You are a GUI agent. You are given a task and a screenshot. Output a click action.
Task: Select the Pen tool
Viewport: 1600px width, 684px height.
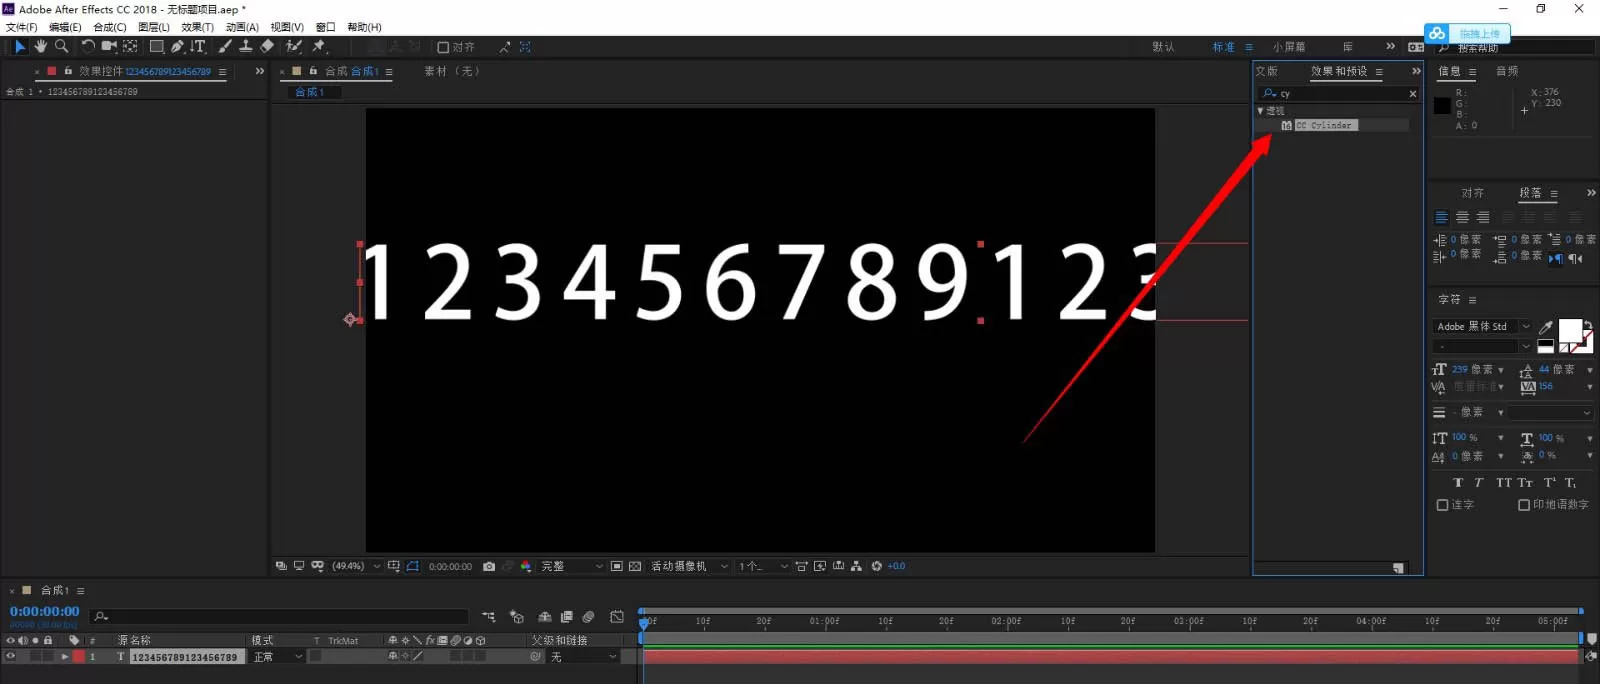coord(177,46)
